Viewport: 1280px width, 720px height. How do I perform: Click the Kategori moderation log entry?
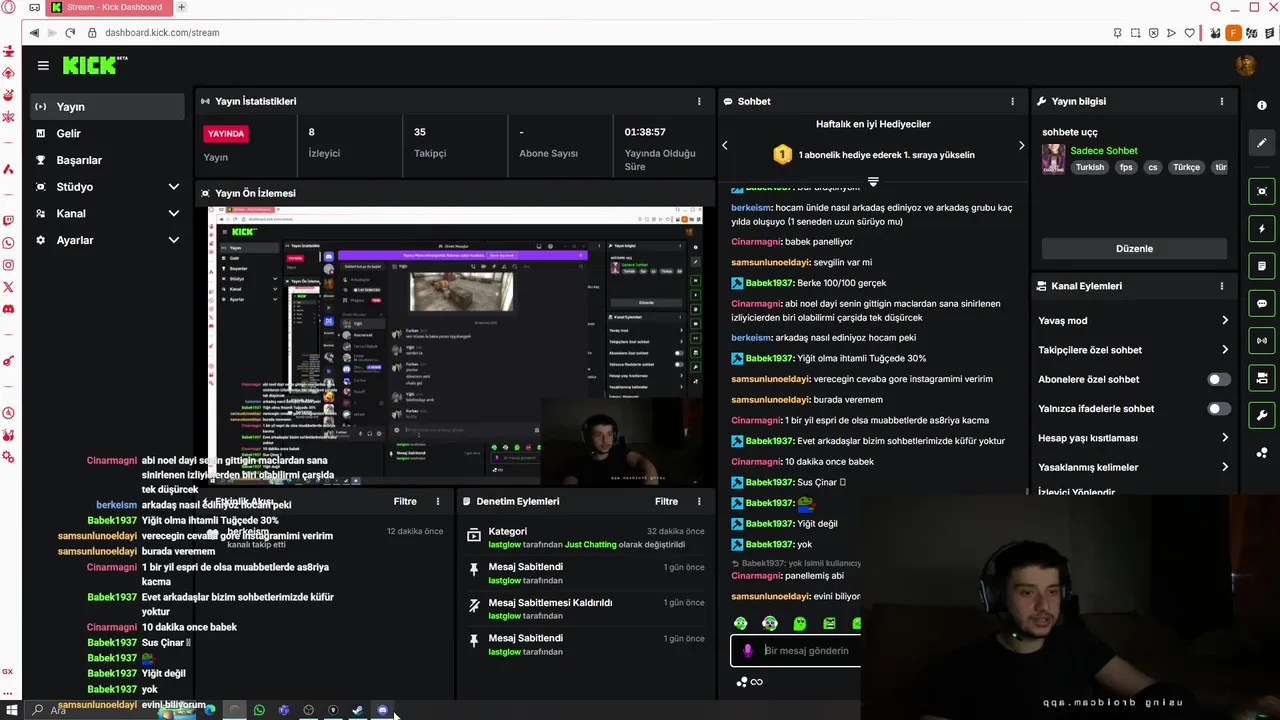click(x=585, y=538)
